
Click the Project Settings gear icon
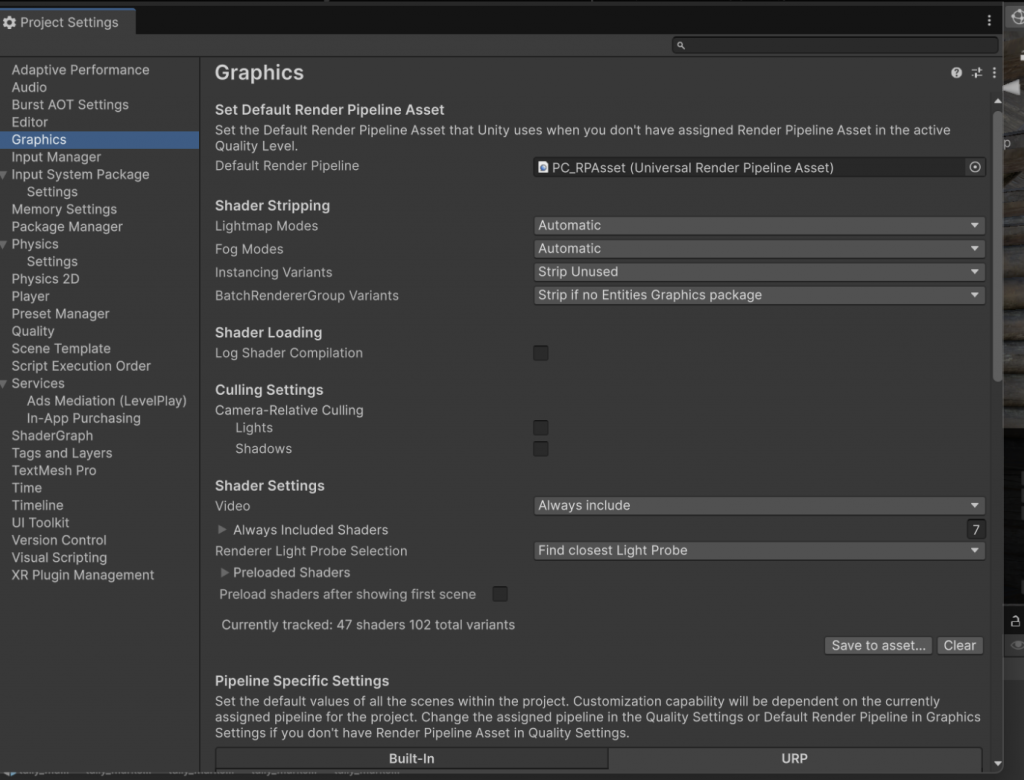(x=10, y=22)
